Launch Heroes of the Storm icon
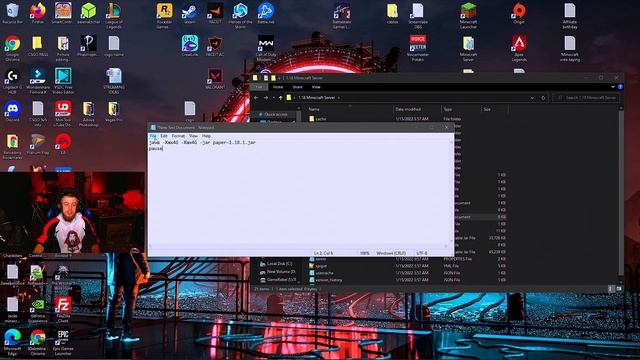 [240, 16]
